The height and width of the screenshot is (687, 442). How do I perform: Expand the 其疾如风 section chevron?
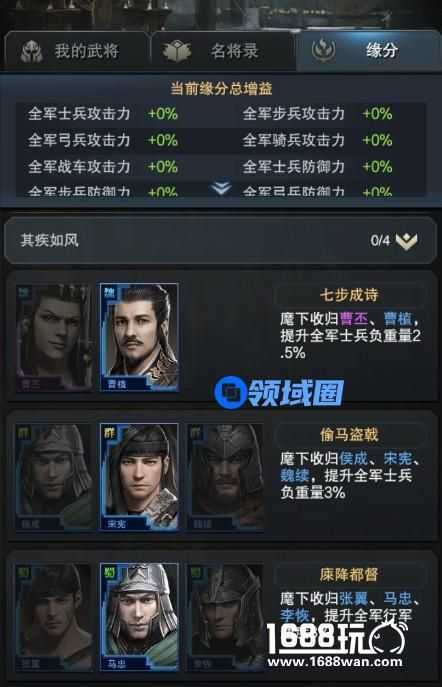407,241
